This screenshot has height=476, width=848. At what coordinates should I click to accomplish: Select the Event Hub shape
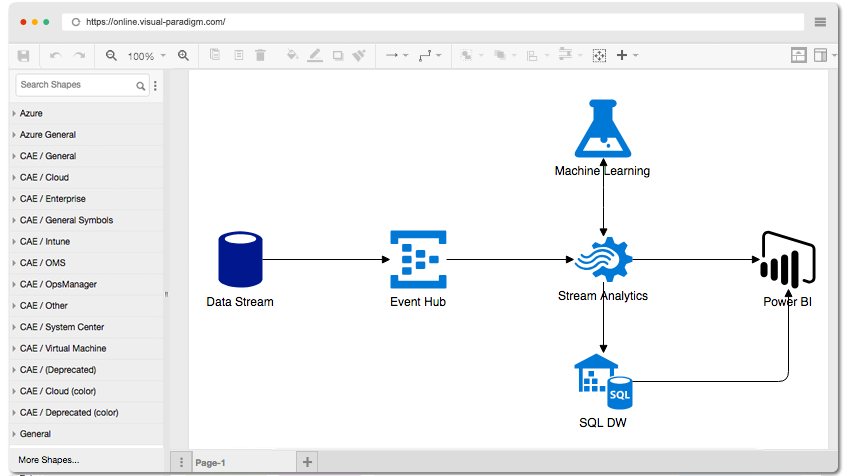418,259
